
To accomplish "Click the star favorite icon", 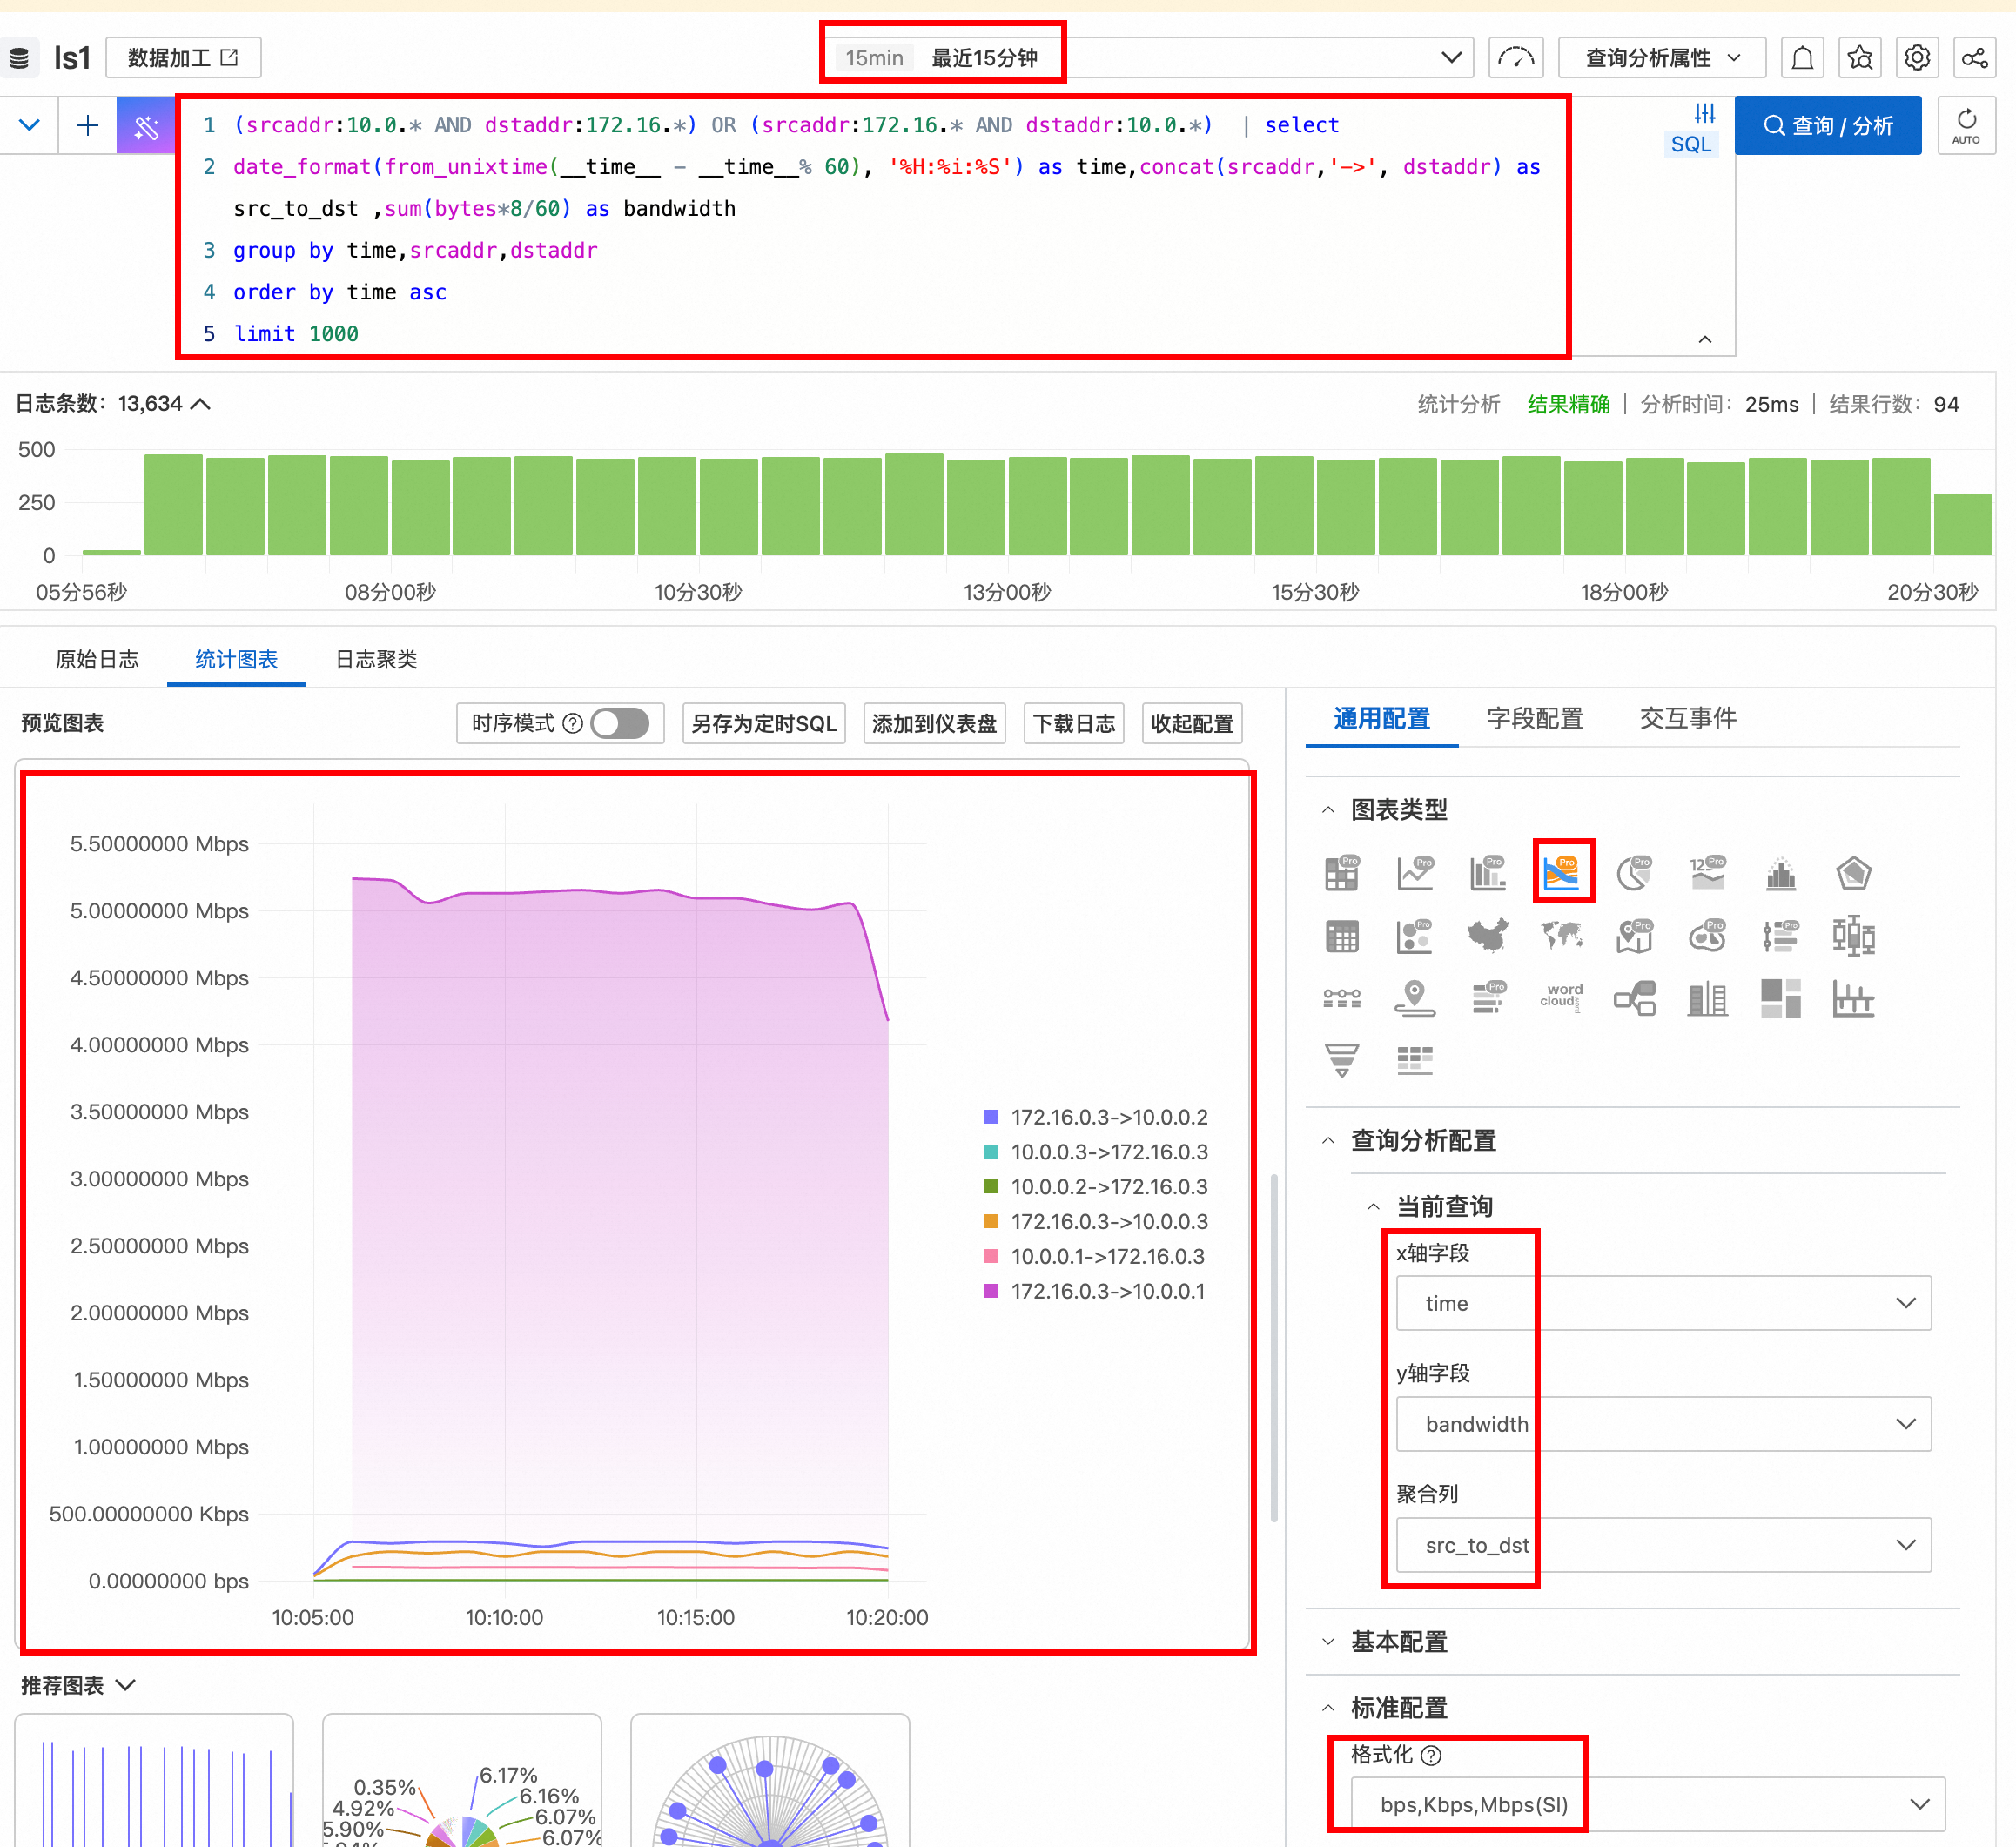I will click(x=1860, y=58).
